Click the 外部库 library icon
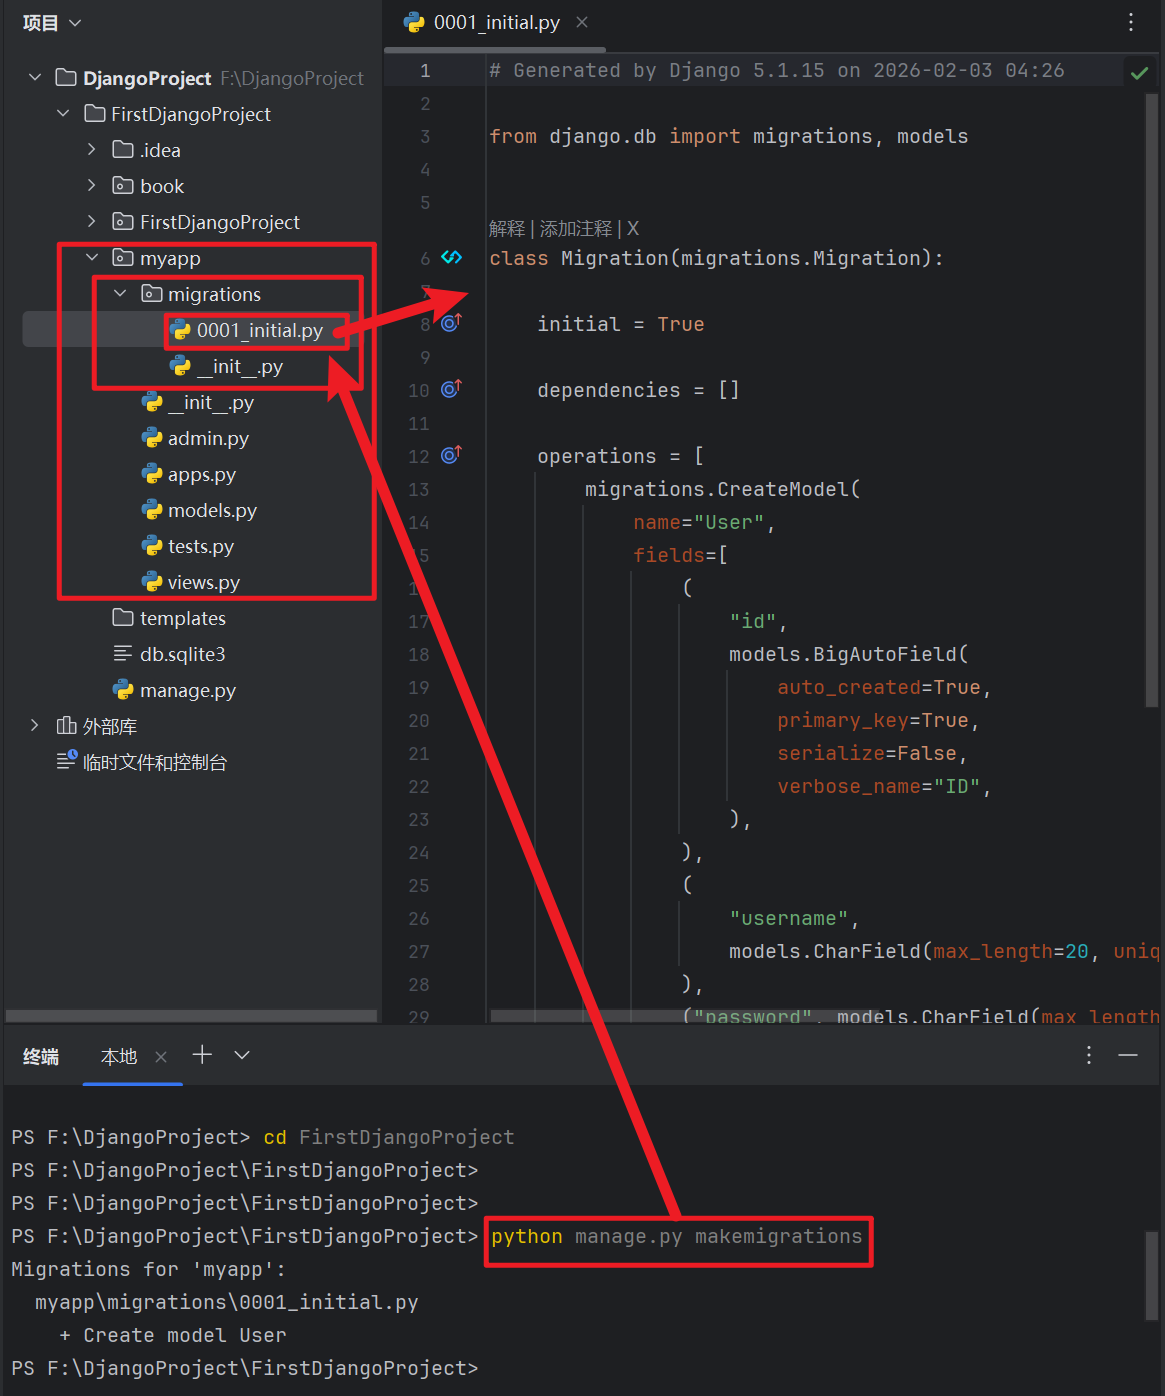The image size is (1165, 1396). [67, 725]
